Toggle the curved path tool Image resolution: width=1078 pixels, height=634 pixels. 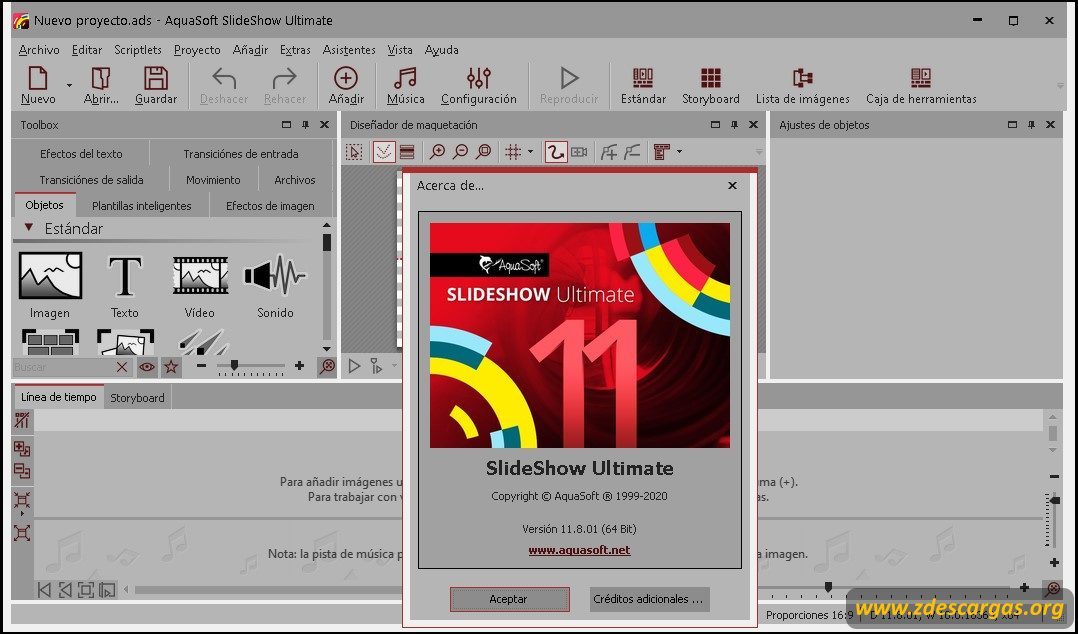pyautogui.click(x=556, y=152)
